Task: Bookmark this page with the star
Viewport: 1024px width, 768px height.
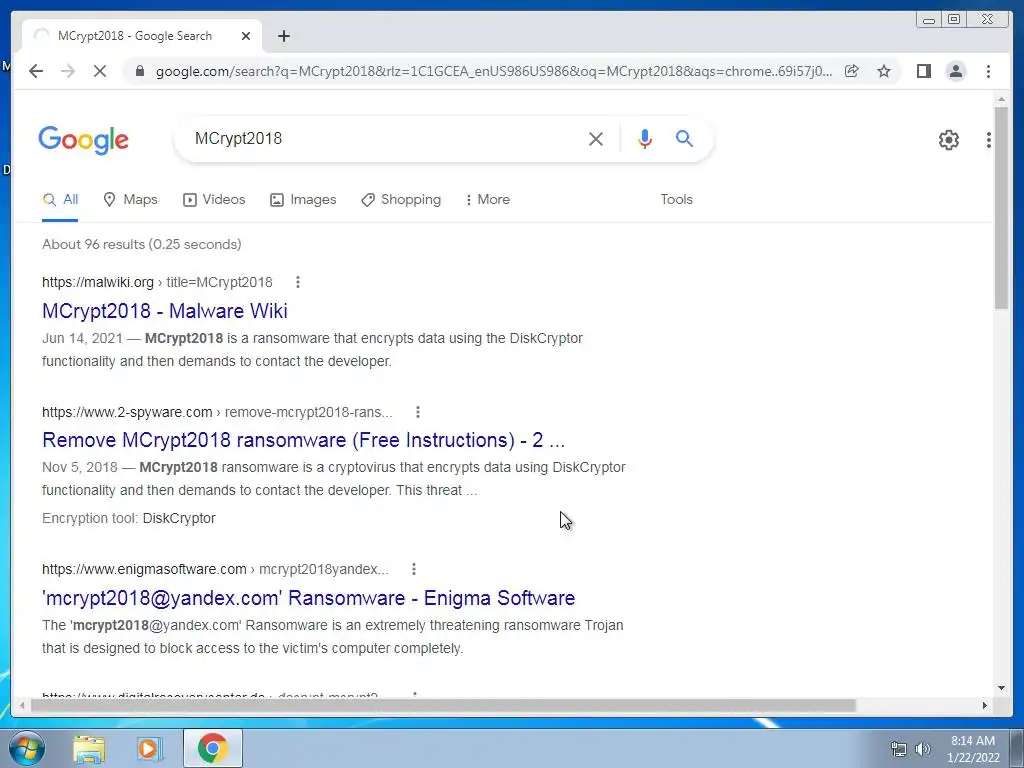Action: [884, 71]
